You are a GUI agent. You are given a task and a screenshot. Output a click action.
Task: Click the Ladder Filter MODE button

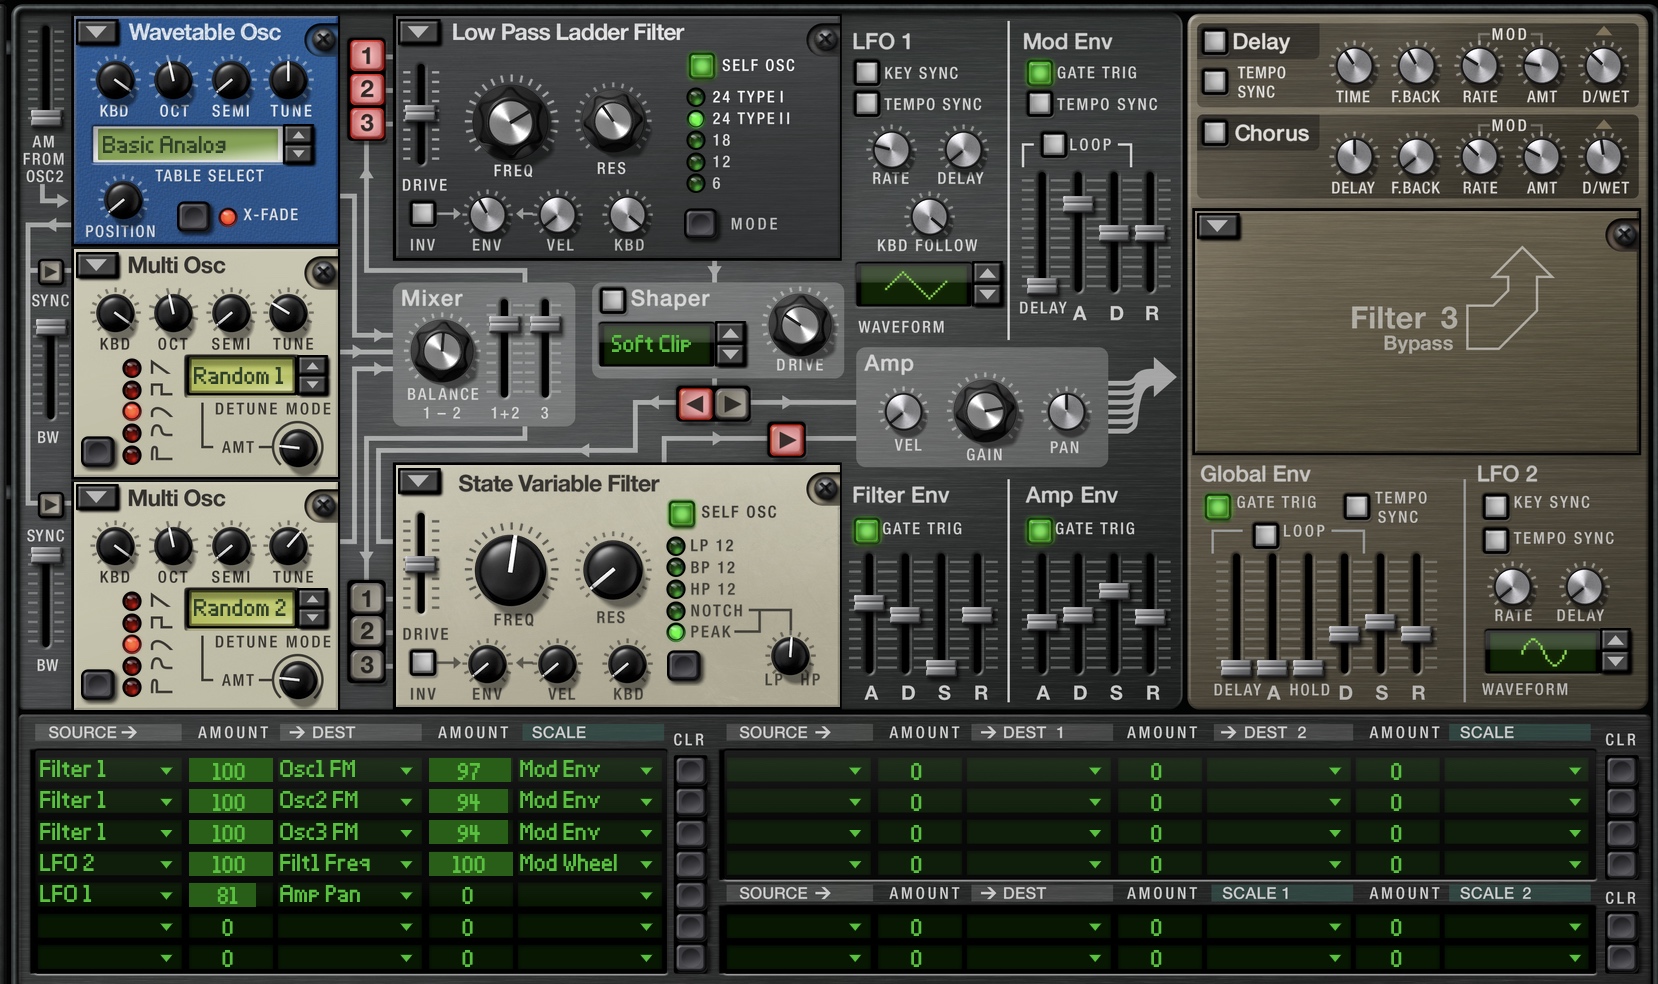(x=700, y=224)
